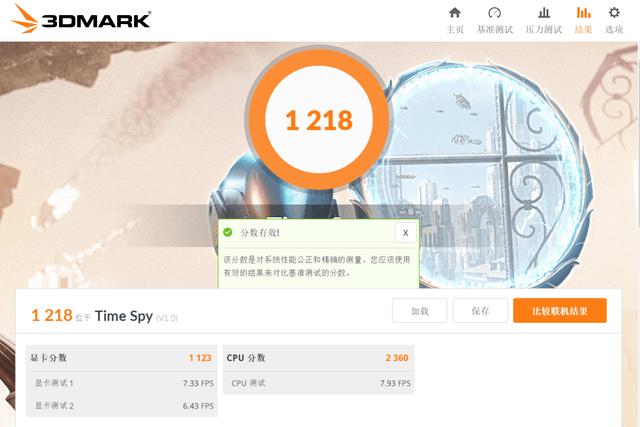Close the score valid notification

405,233
